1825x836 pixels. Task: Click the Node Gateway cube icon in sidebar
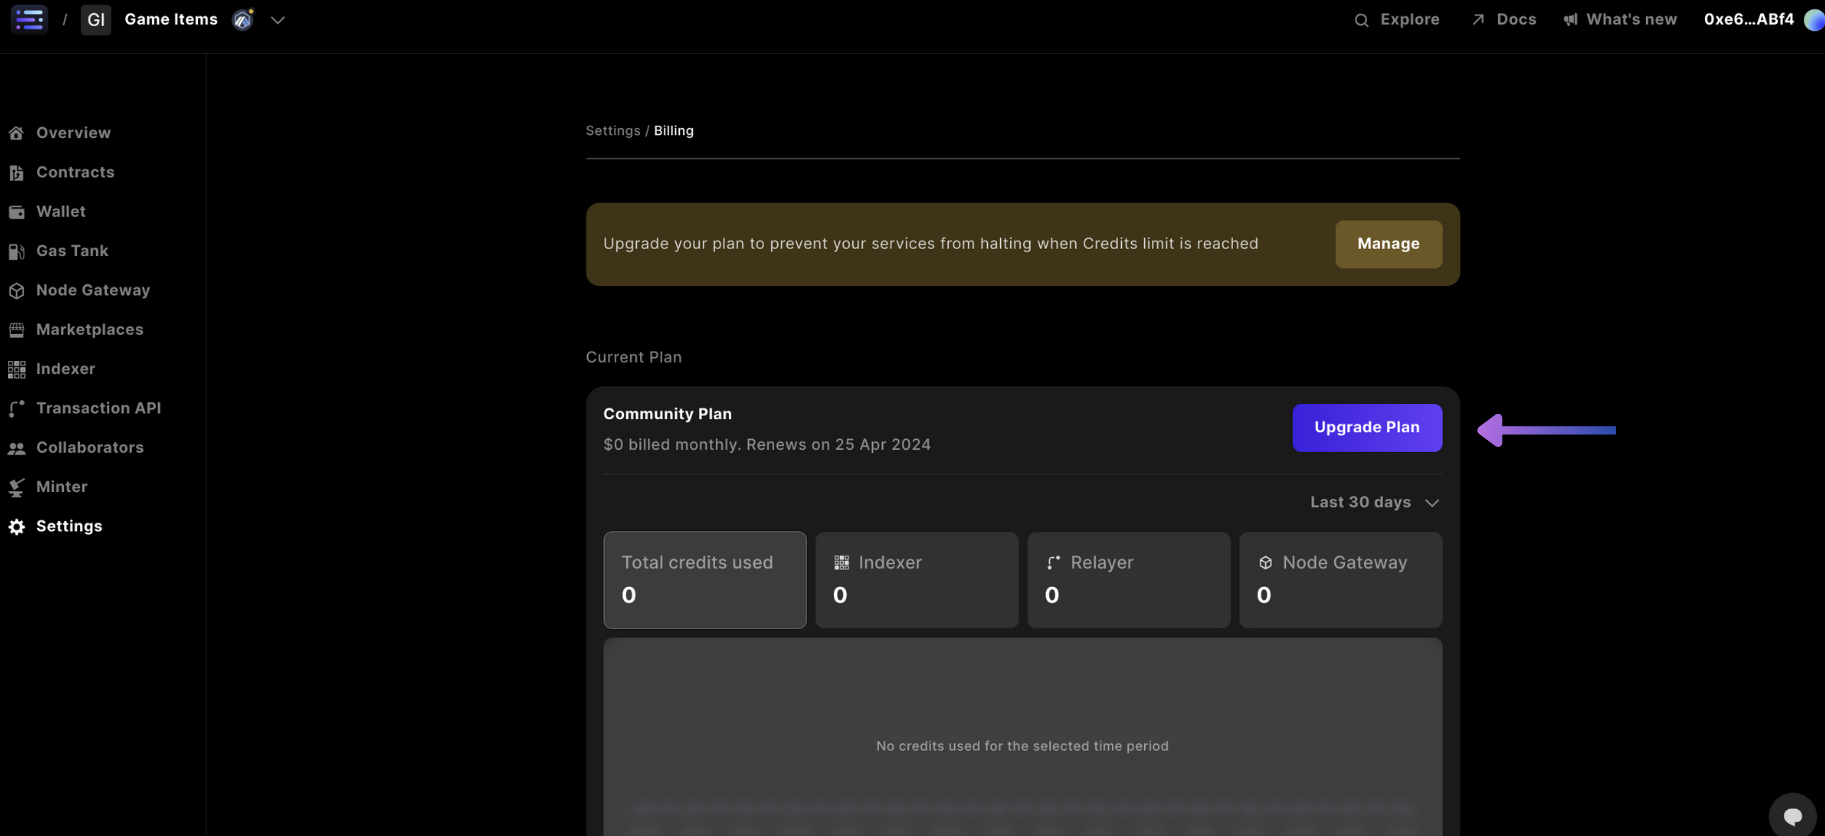[17, 291]
